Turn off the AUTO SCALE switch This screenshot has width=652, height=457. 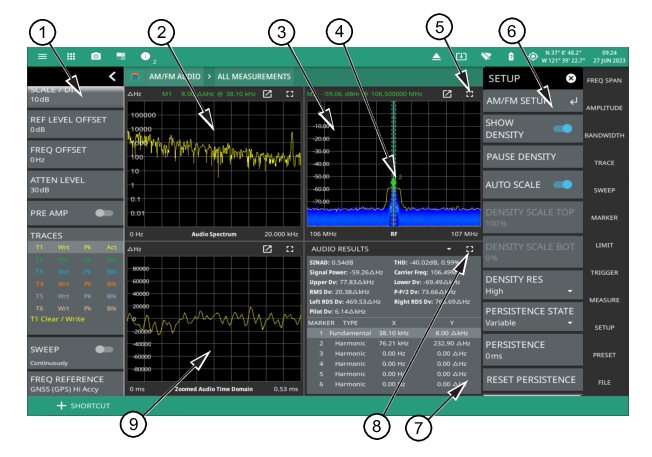[565, 185]
